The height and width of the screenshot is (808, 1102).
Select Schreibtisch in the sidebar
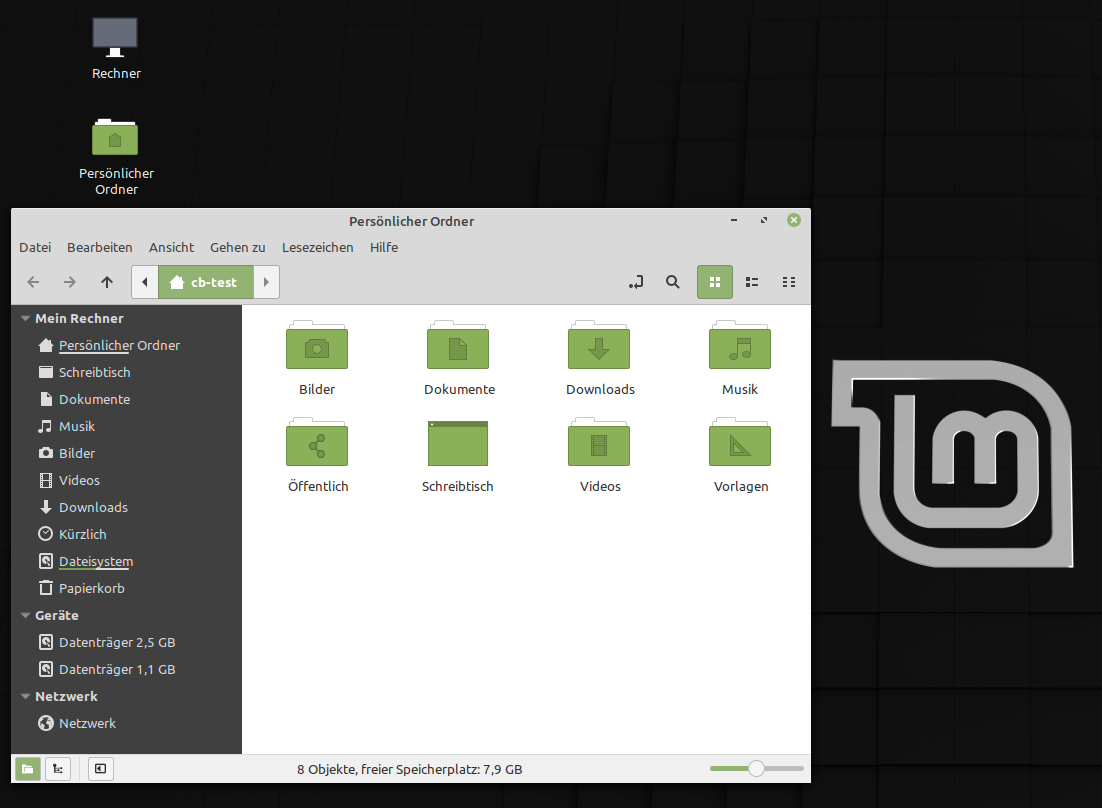[x=127, y=372]
